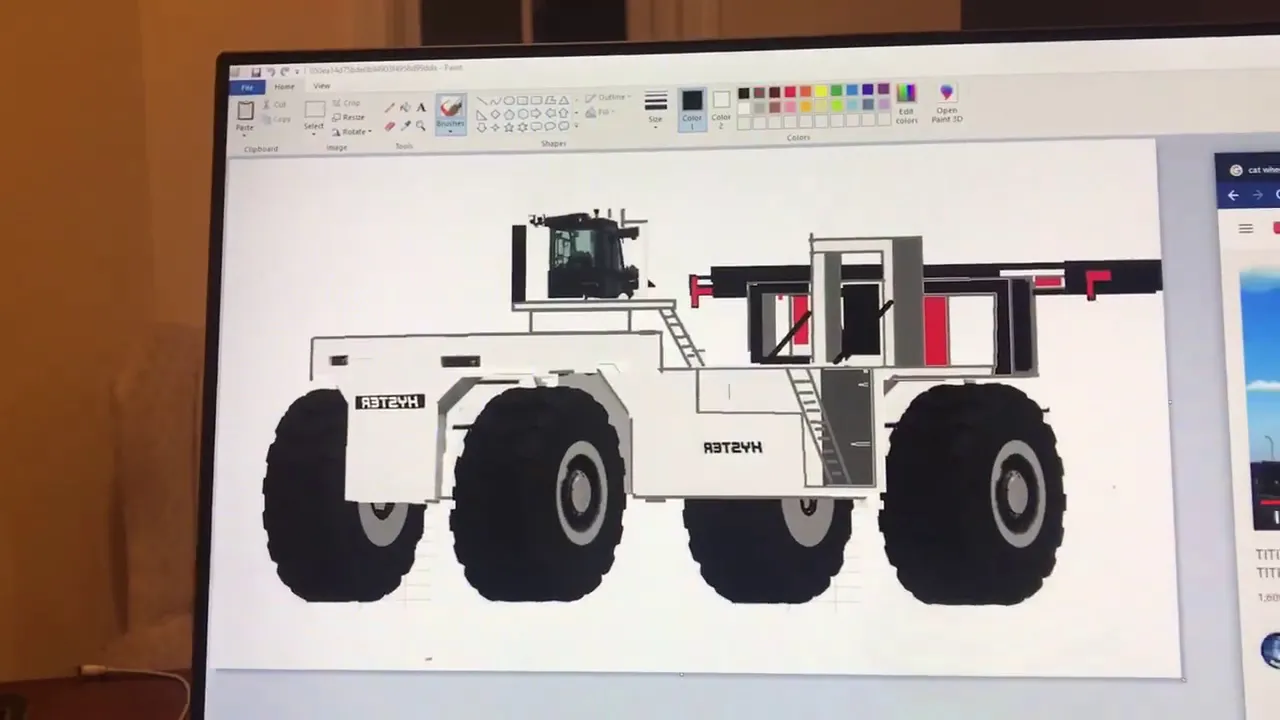Select the Color picker eyedropper tool
This screenshot has width=1280, height=720.
[405, 126]
